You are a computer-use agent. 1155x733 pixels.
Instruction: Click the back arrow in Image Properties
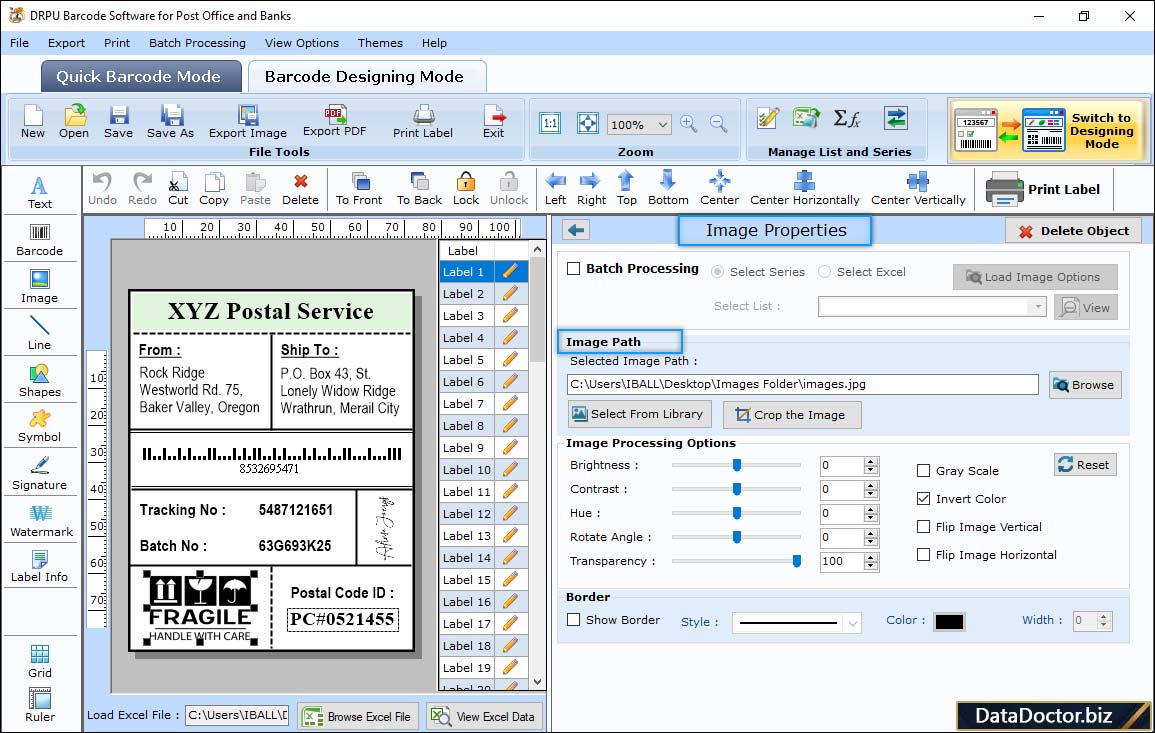pyautogui.click(x=577, y=231)
